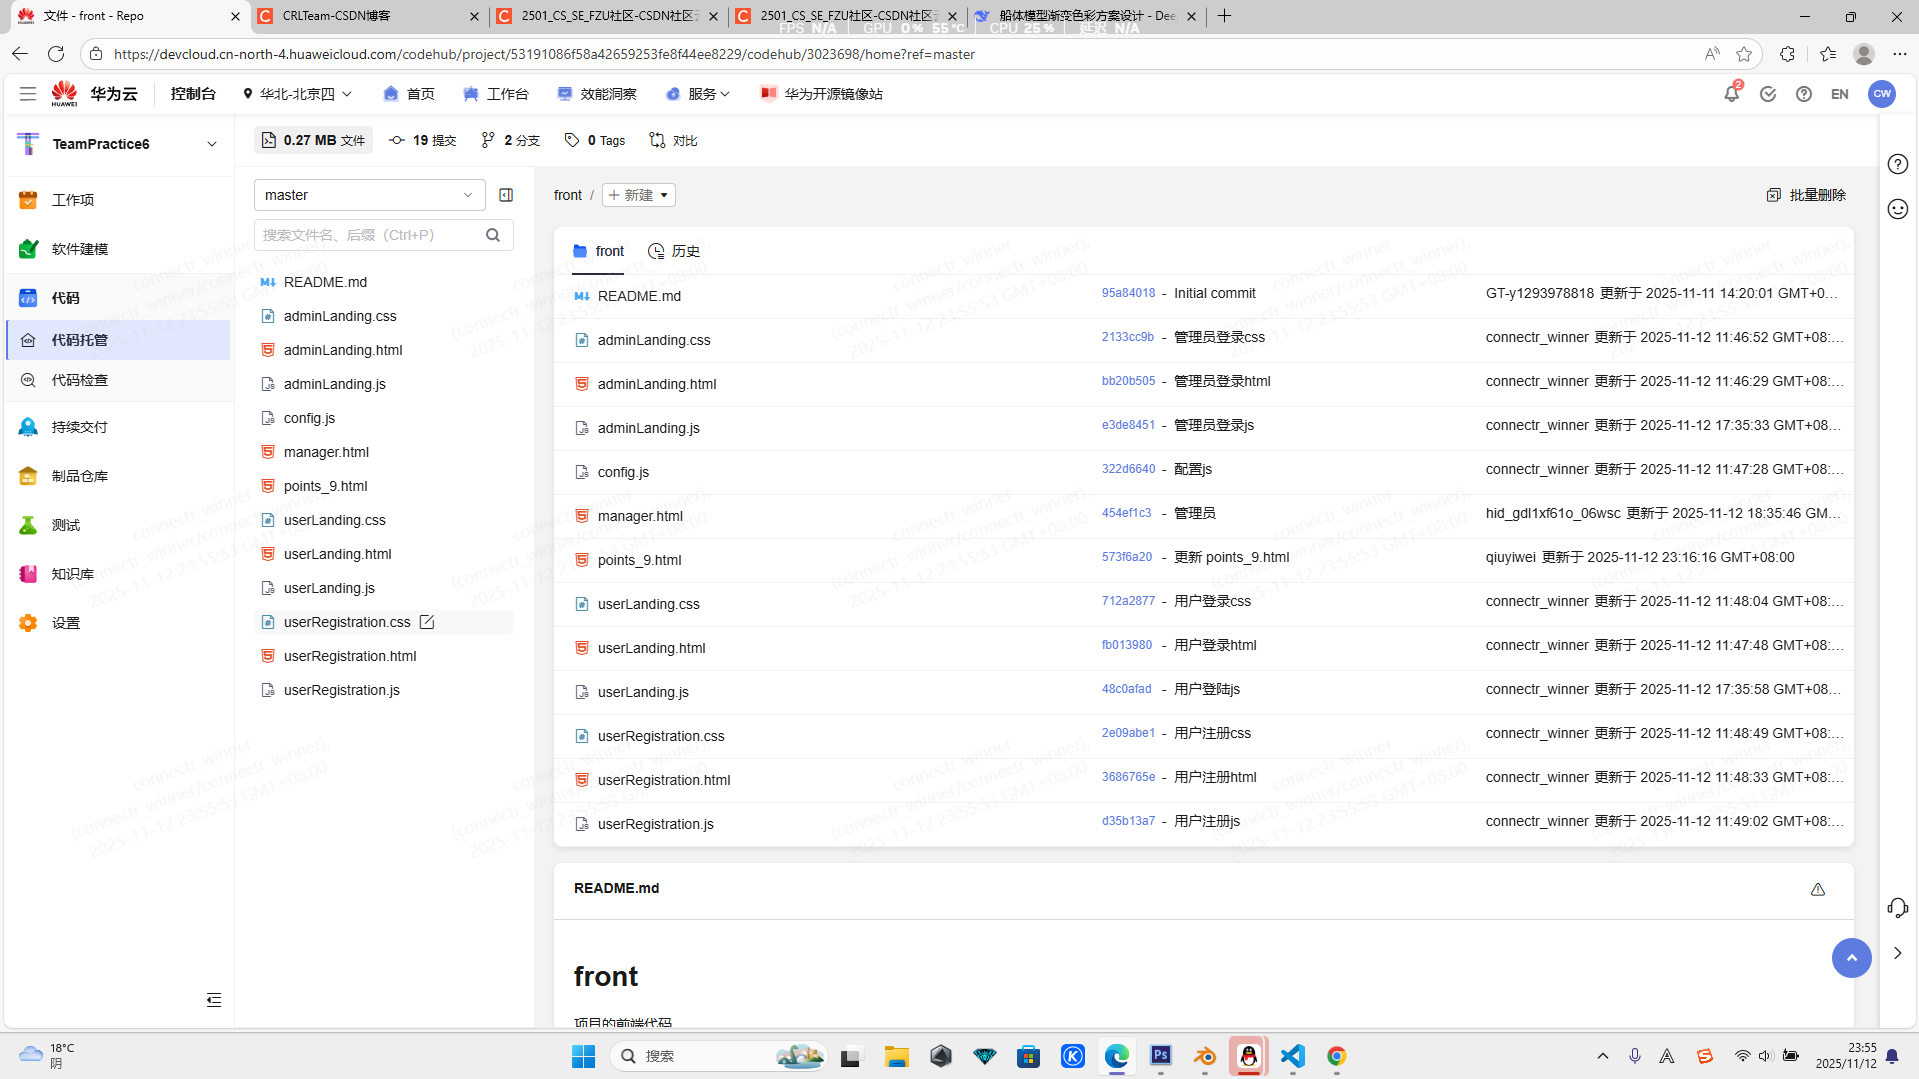View the 2 分支 branches
The image size is (1919, 1079).
pos(510,140)
